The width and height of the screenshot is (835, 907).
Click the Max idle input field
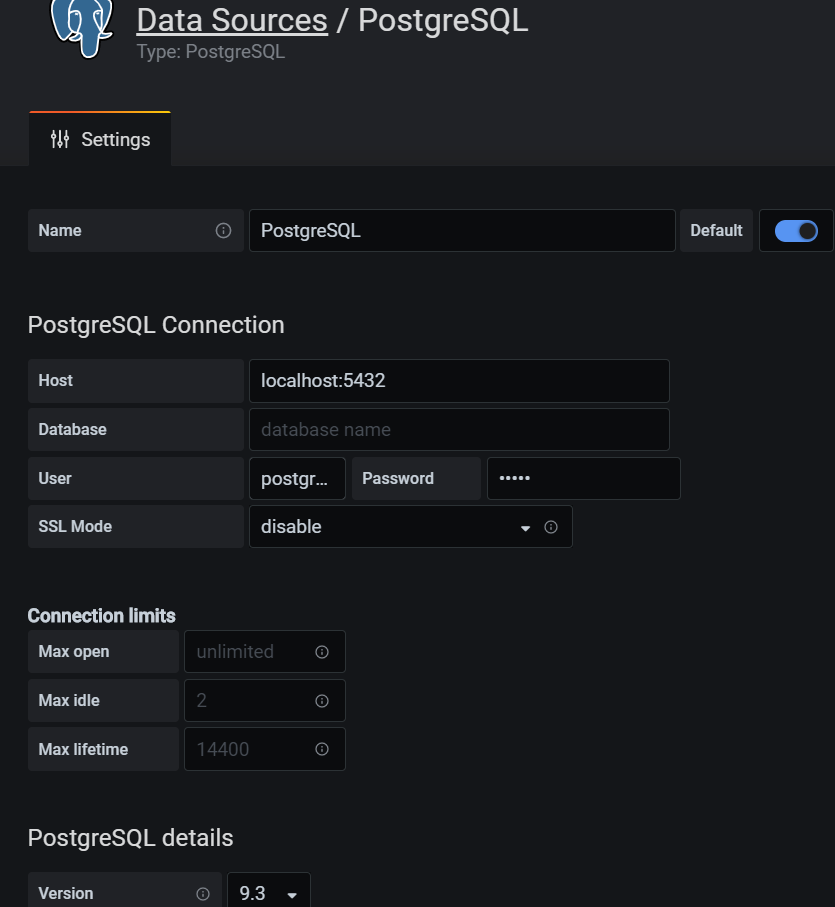coord(265,700)
